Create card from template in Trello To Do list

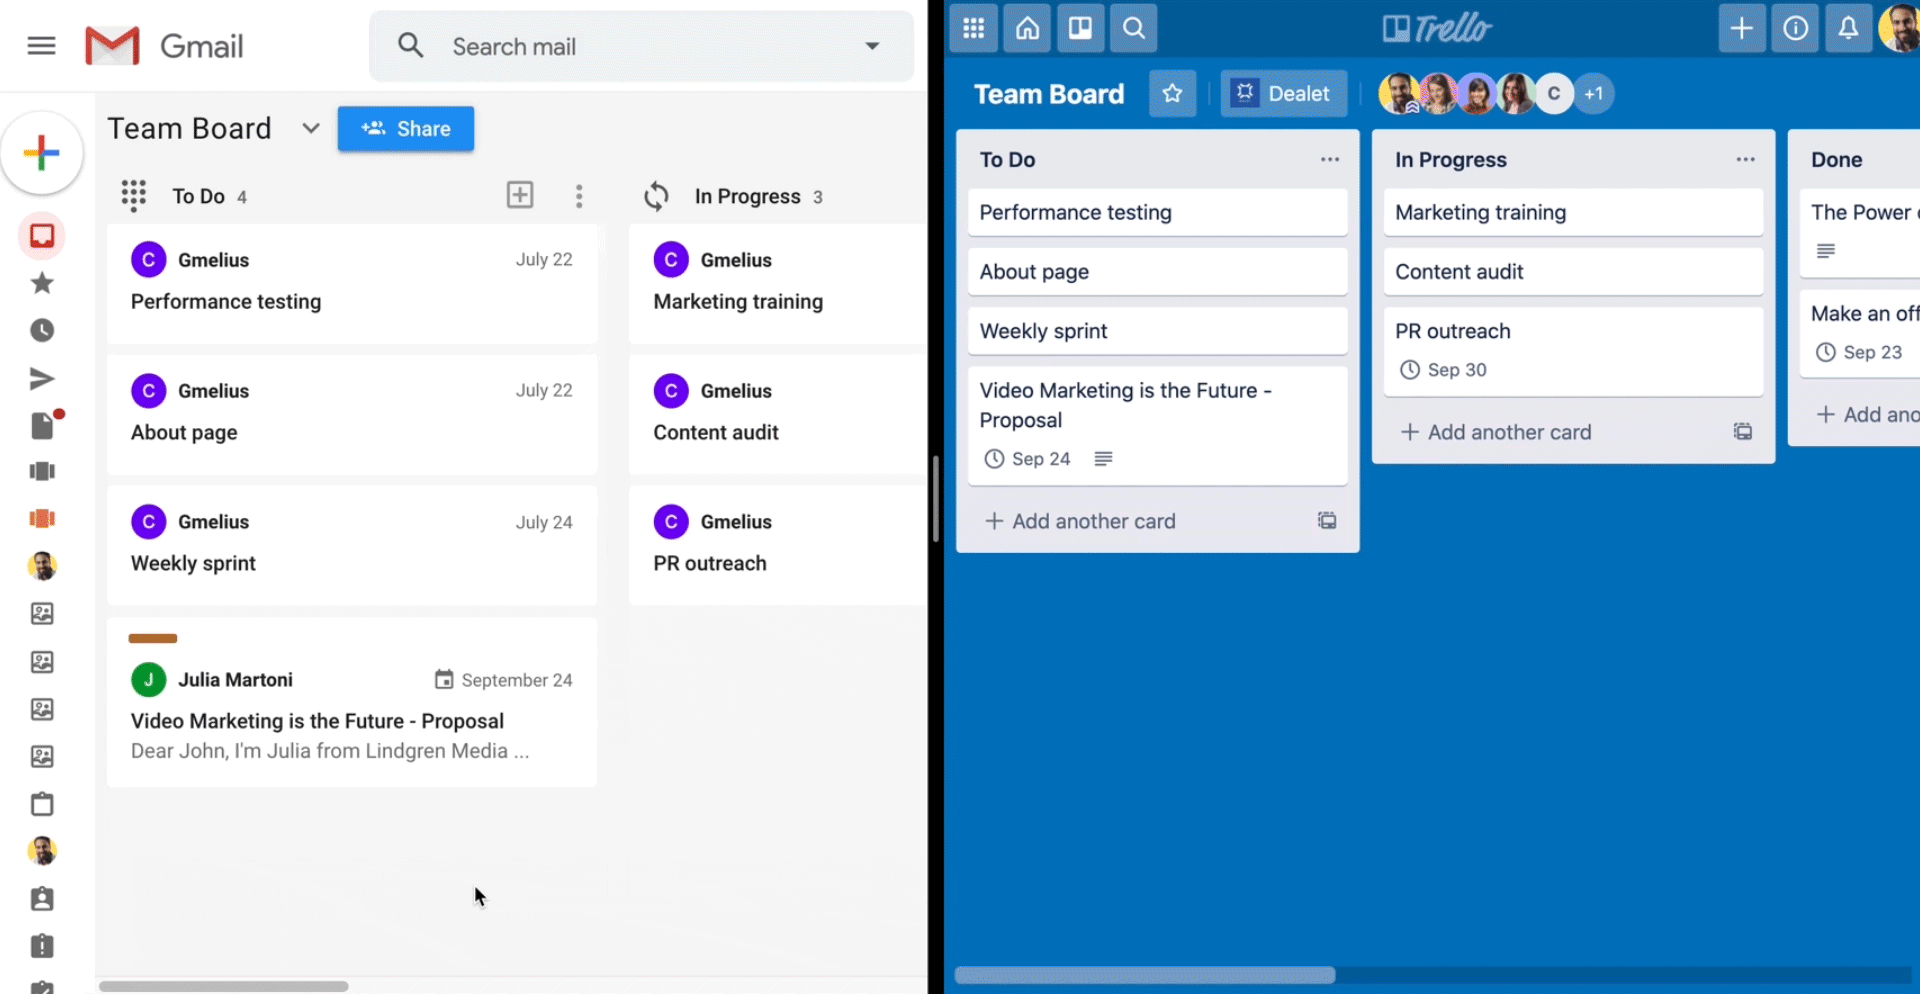1327,521
